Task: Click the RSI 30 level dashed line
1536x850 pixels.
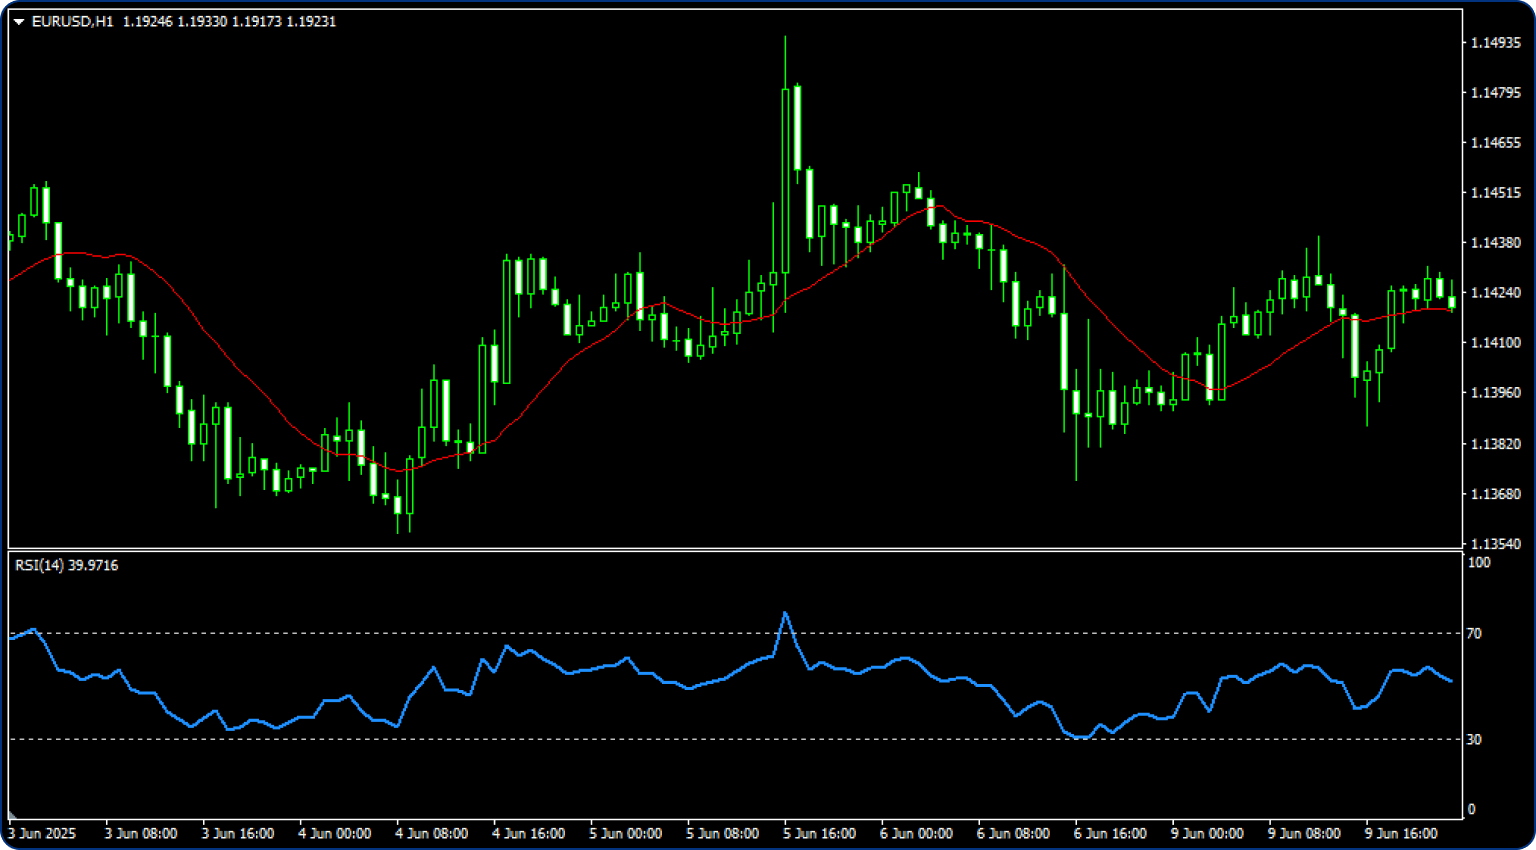Action: 600,739
